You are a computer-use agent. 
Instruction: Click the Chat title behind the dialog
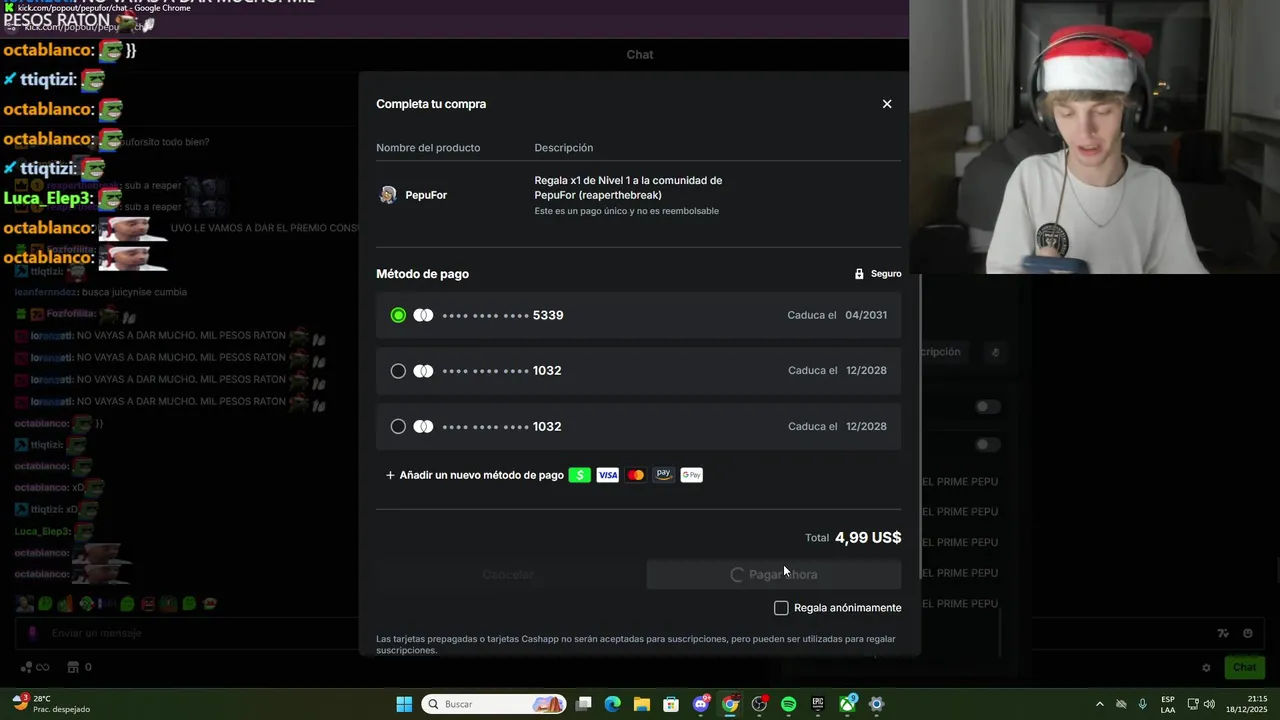(640, 55)
